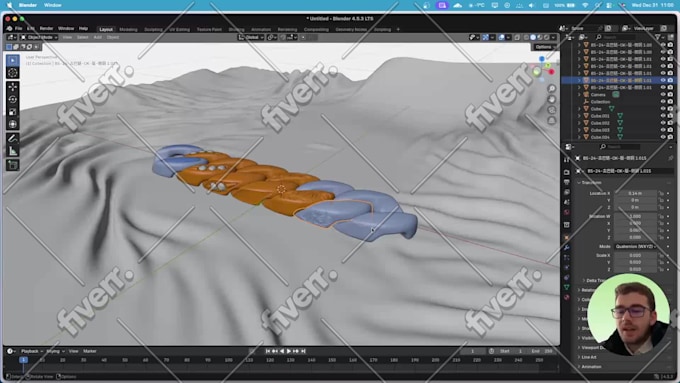Click the play animation button
Image resolution: width=680 pixels, height=383 pixels.
pos(289,351)
